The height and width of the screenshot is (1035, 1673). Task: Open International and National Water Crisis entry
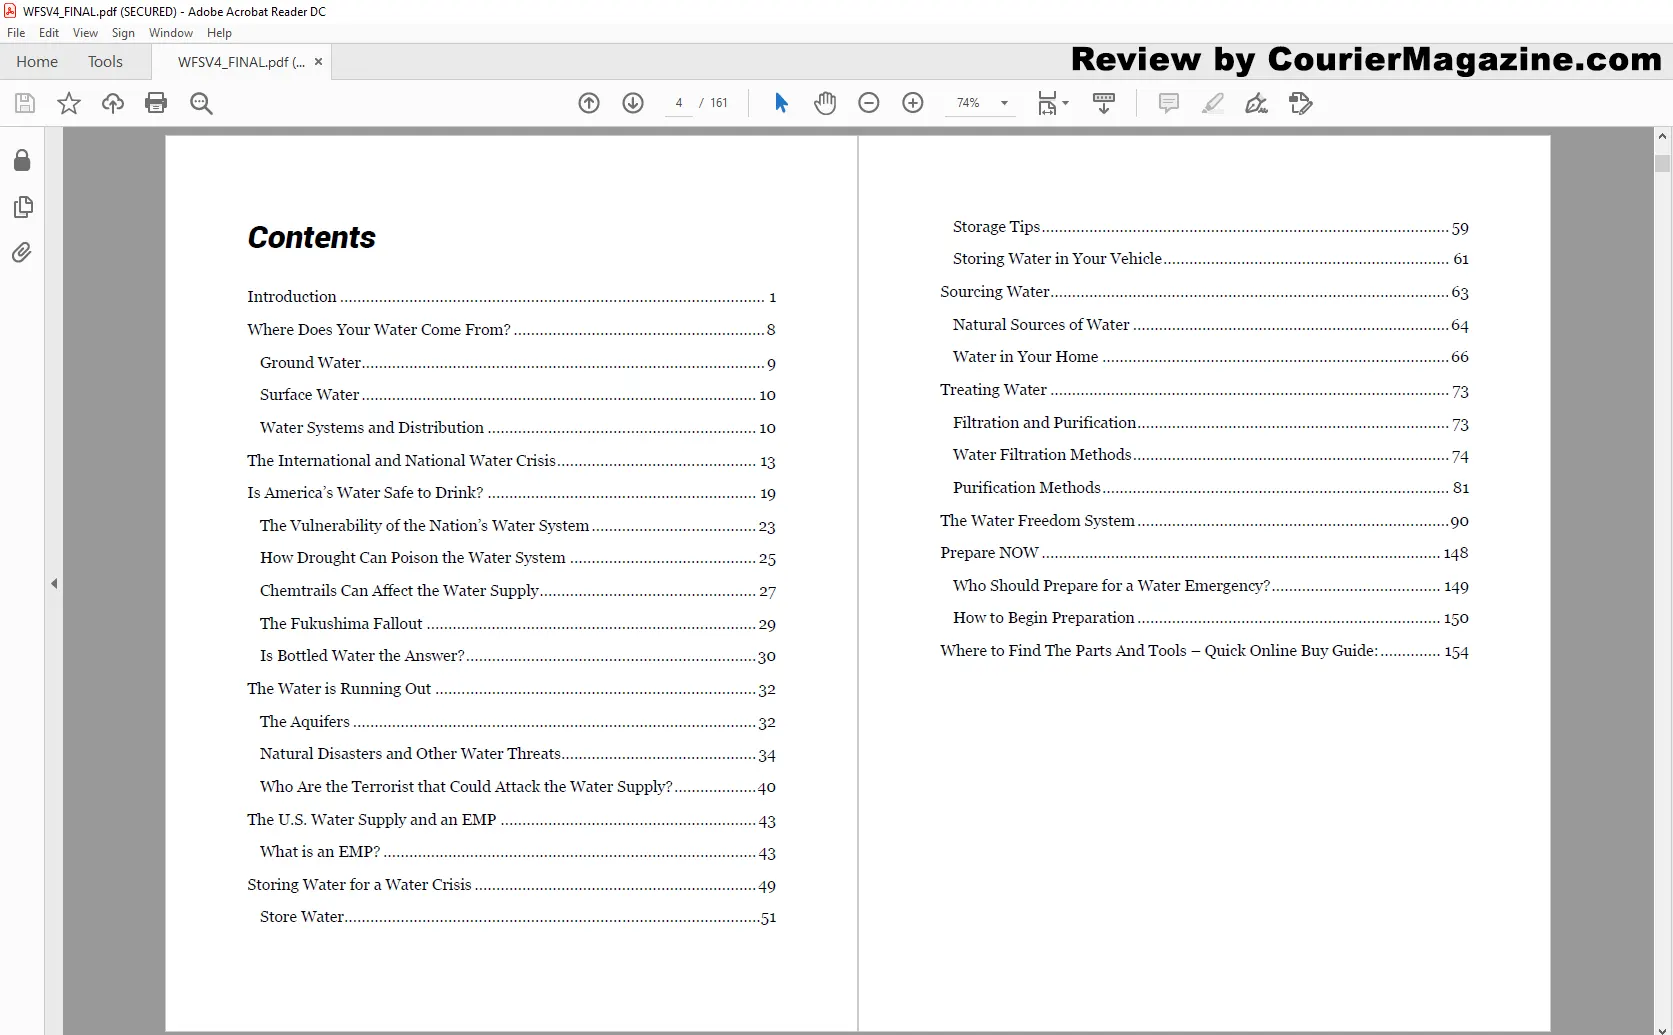511,461
